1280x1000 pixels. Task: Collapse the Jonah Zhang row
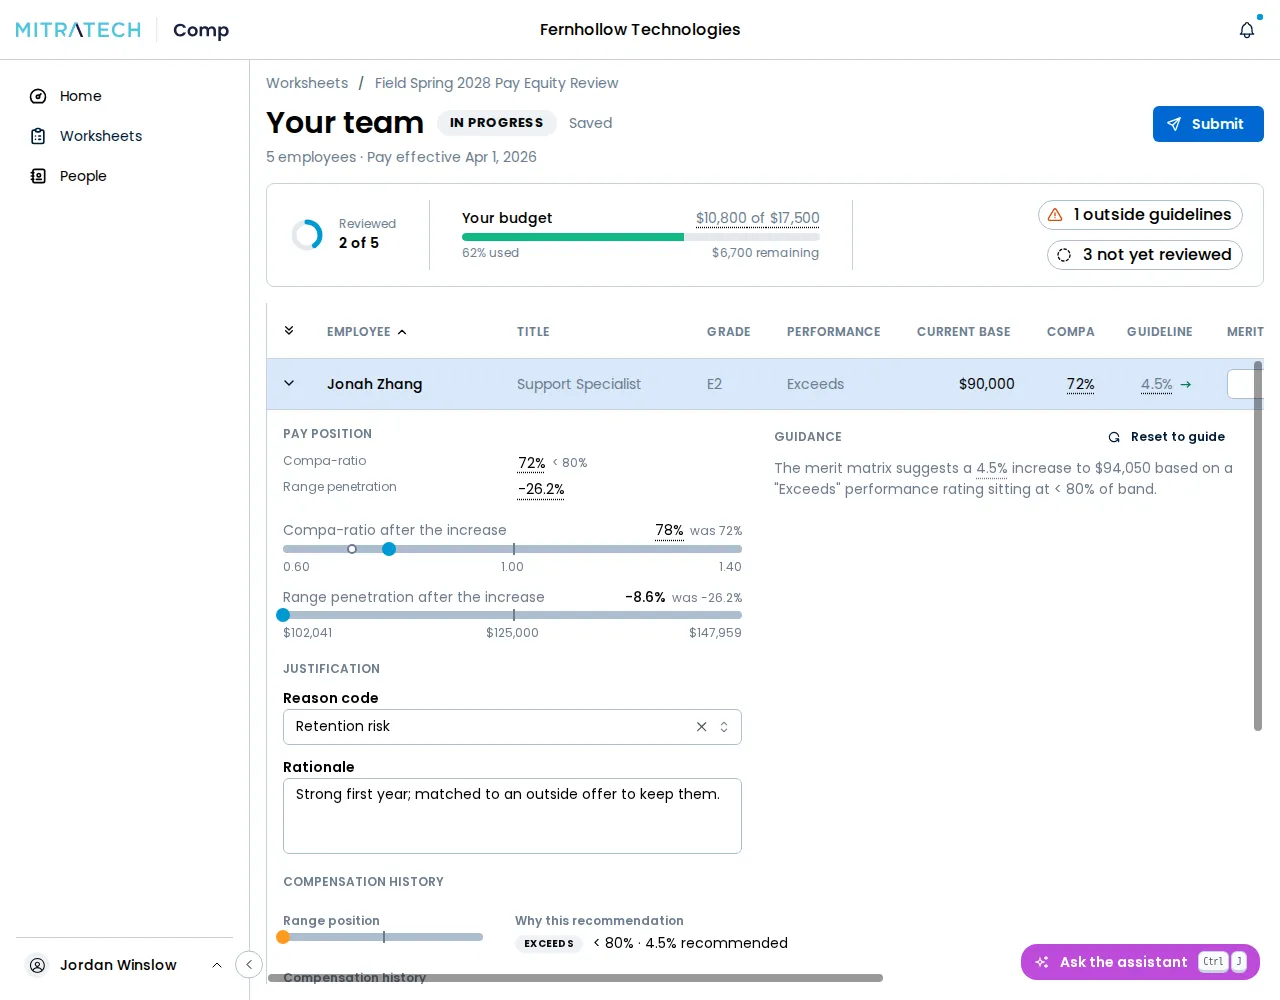pos(289,383)
